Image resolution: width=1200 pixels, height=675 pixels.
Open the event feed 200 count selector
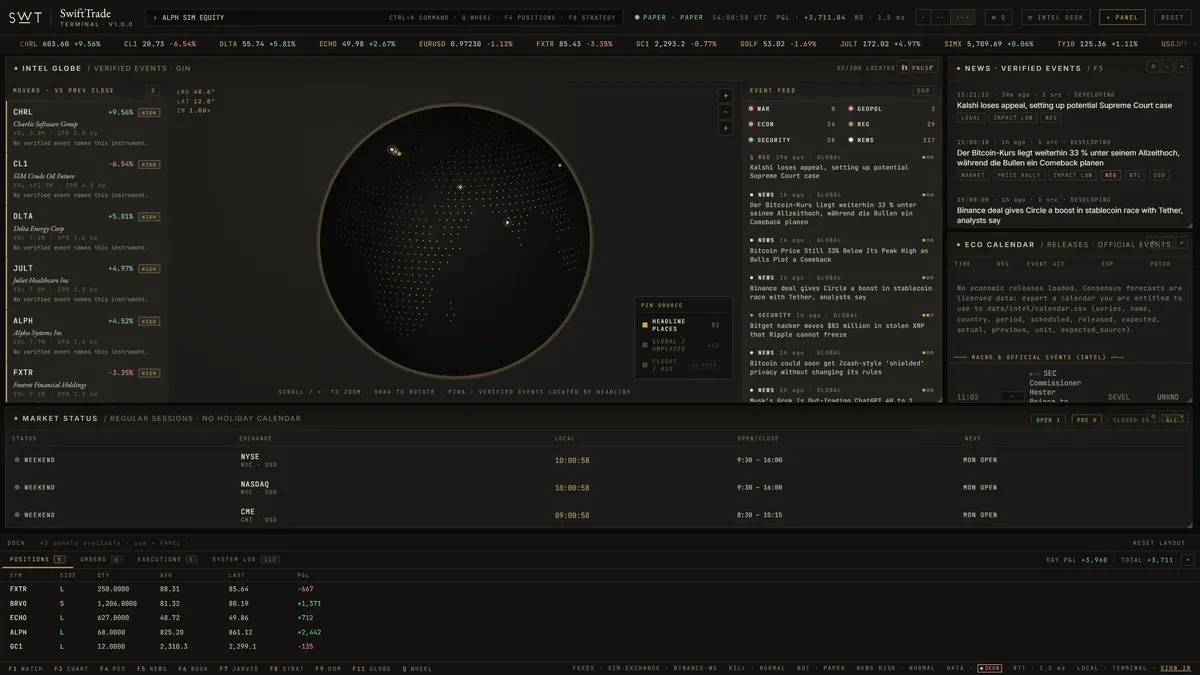pos(922,90)
